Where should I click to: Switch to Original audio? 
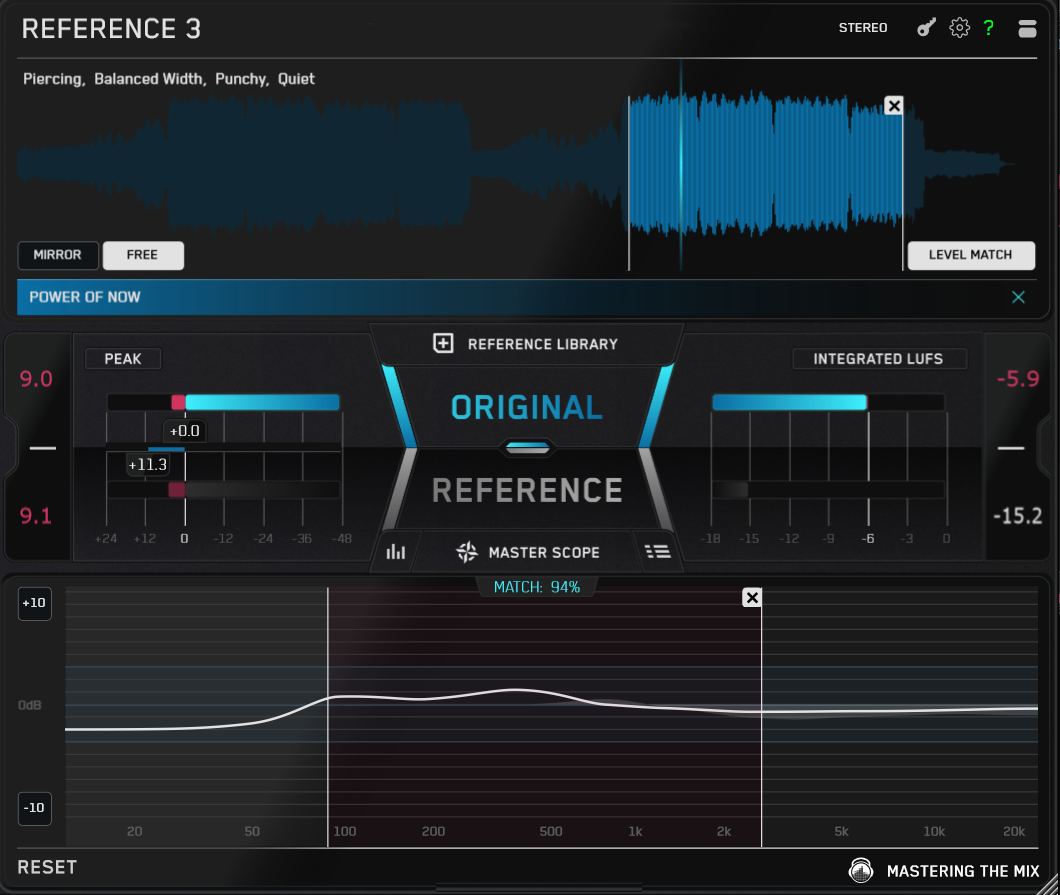point(527,407)
